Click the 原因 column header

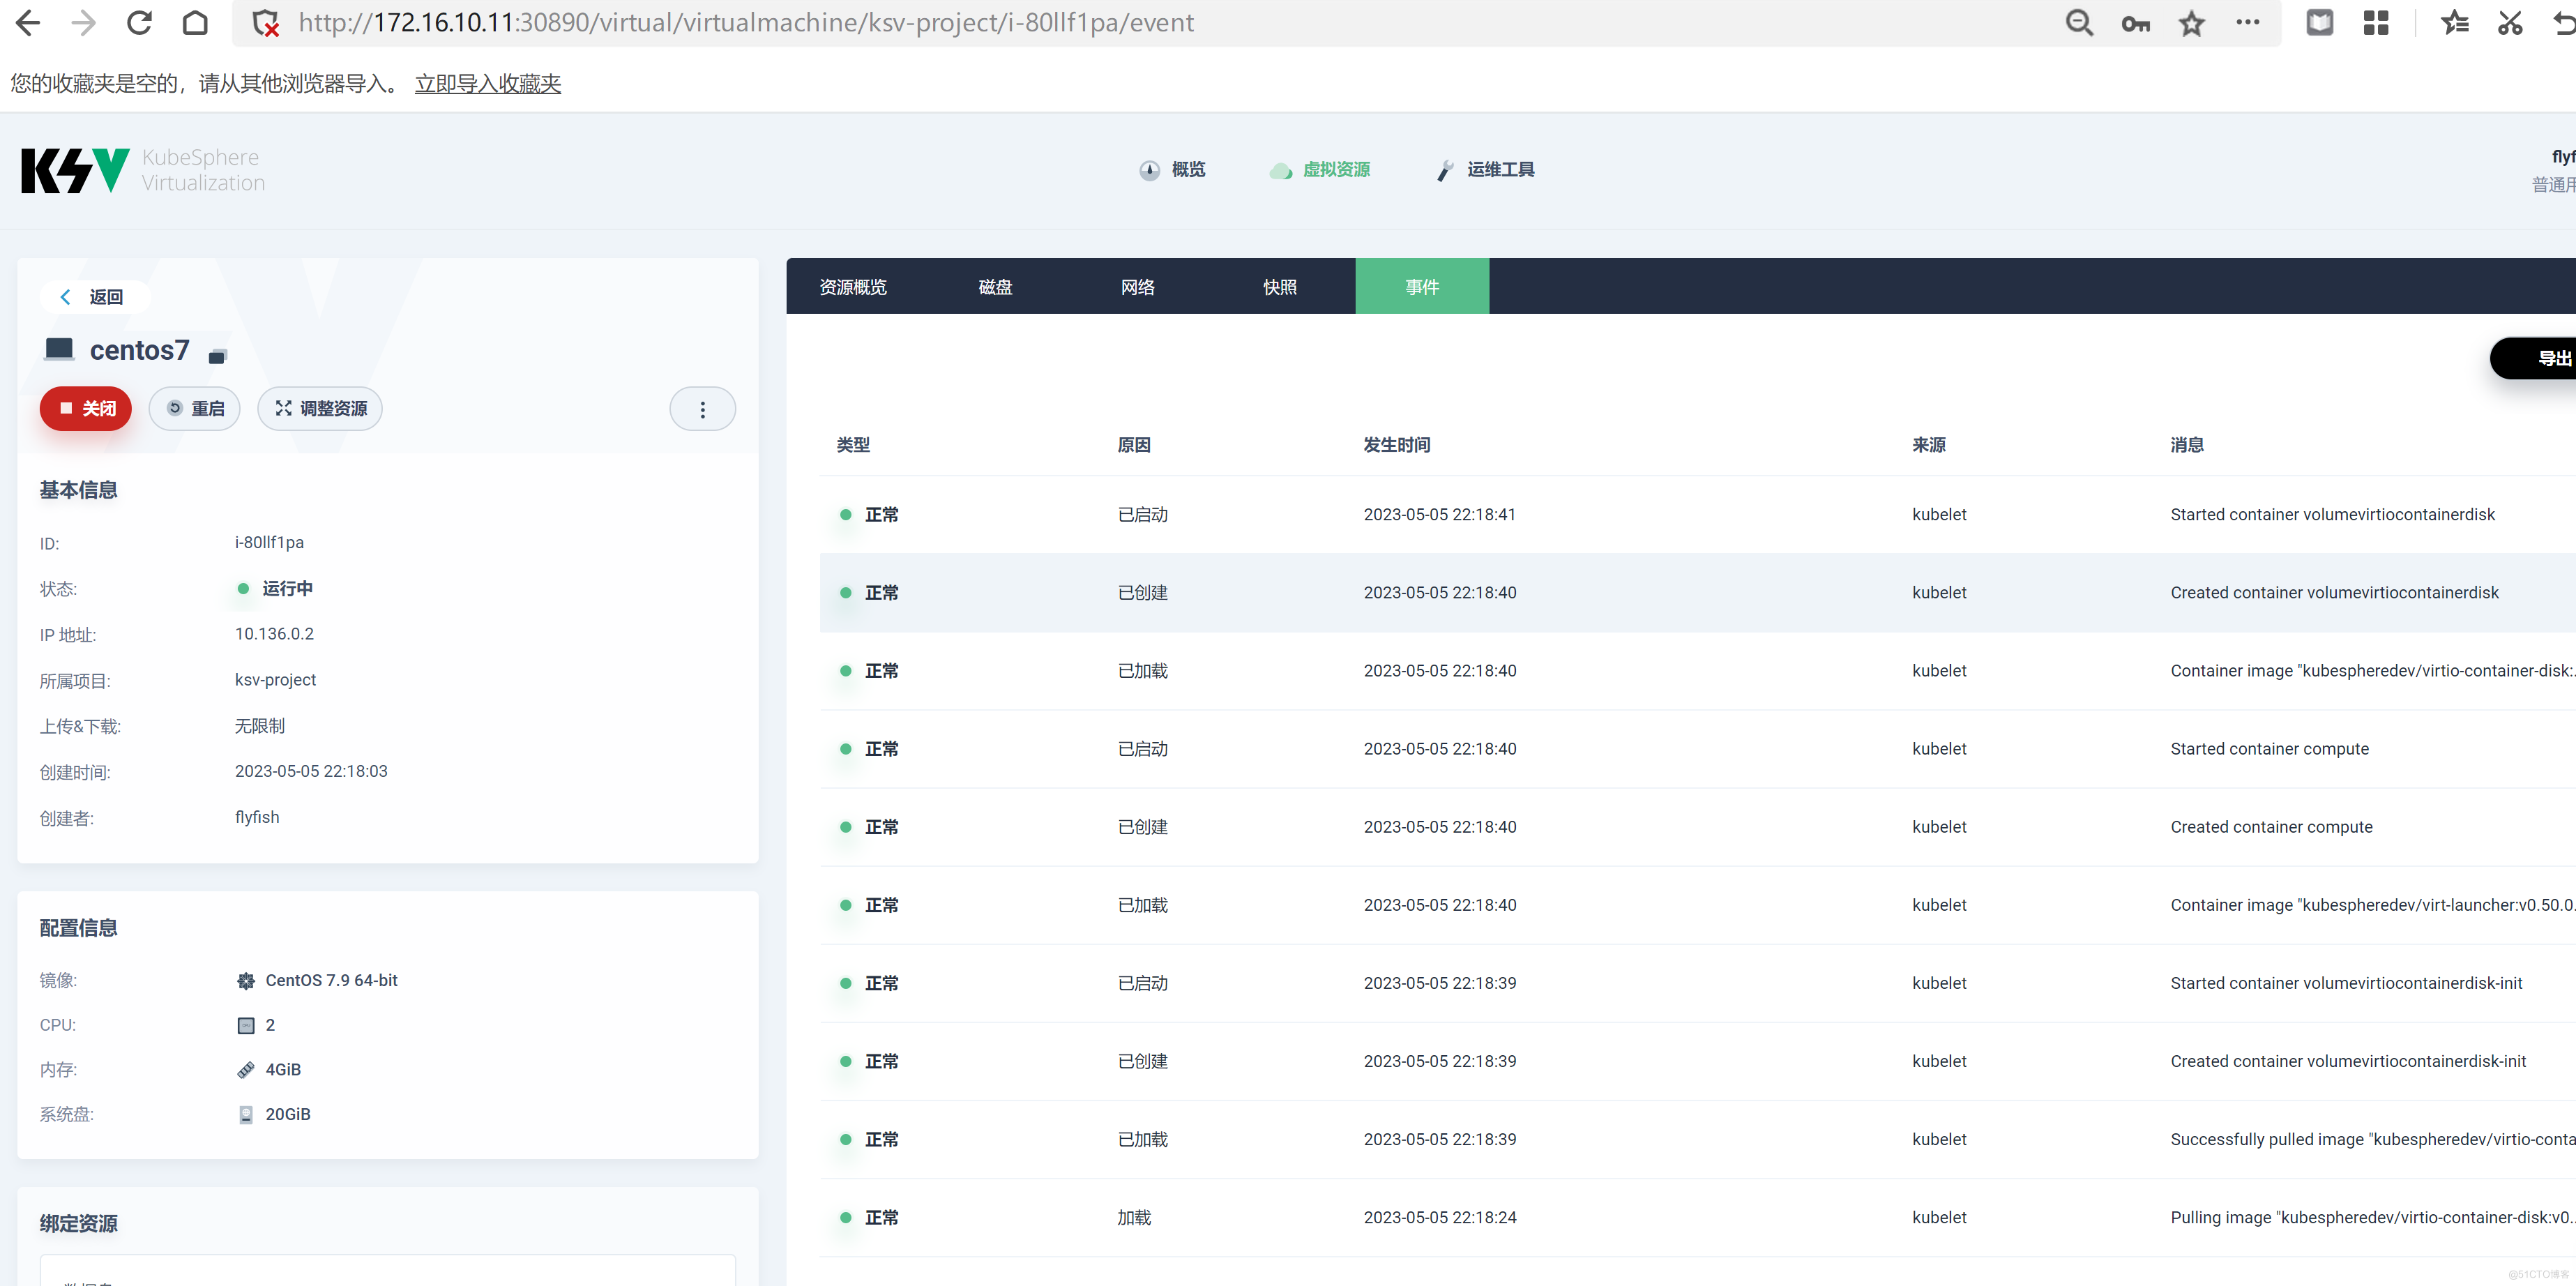click(1134, 445)
